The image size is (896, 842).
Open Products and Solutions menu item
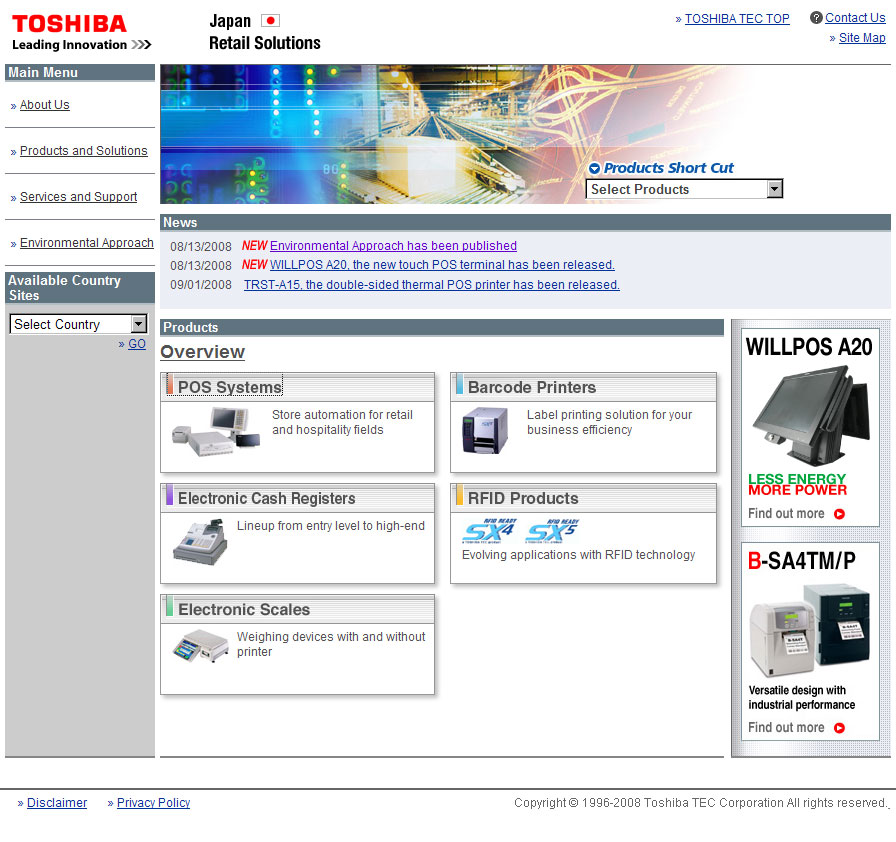click(83, 151)
